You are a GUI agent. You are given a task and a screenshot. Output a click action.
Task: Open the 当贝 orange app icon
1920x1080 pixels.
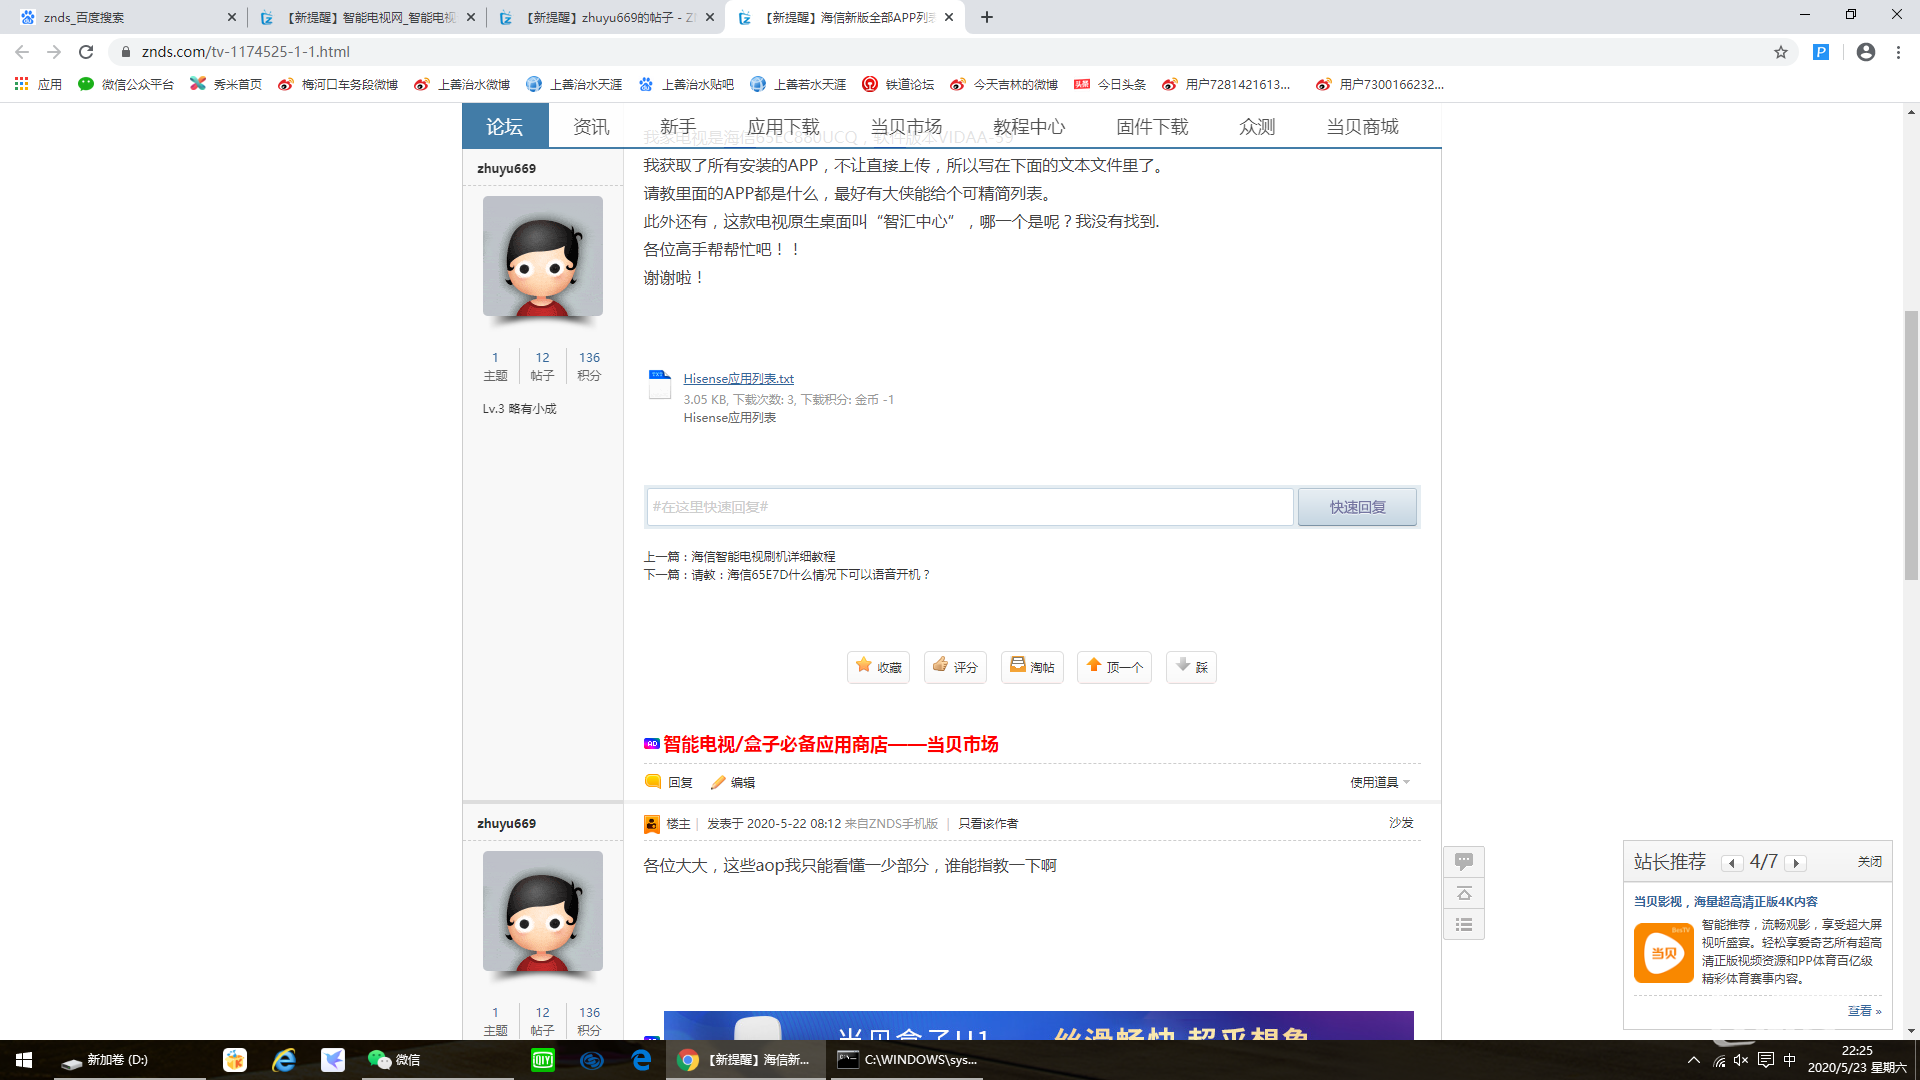click(x=1664, y=953)
